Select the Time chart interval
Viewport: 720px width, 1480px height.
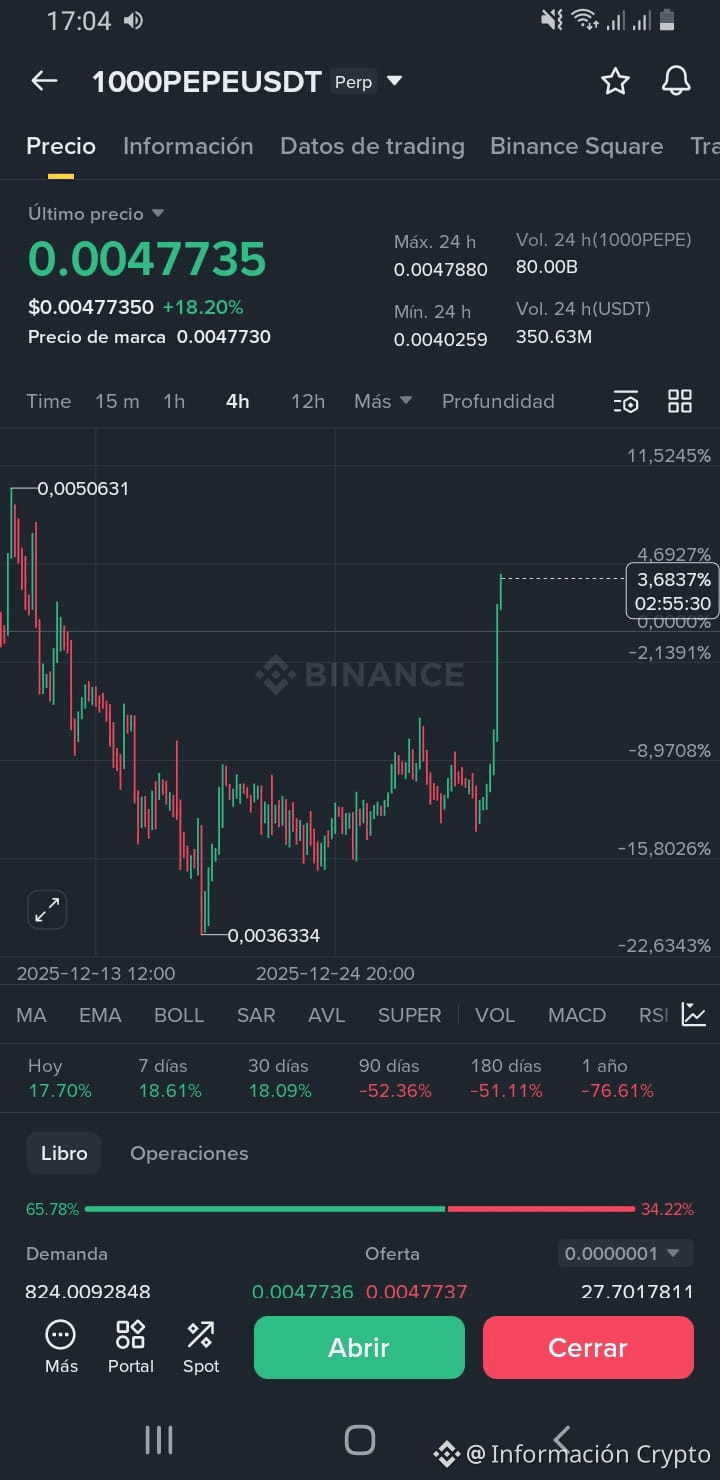coord(49,401)
